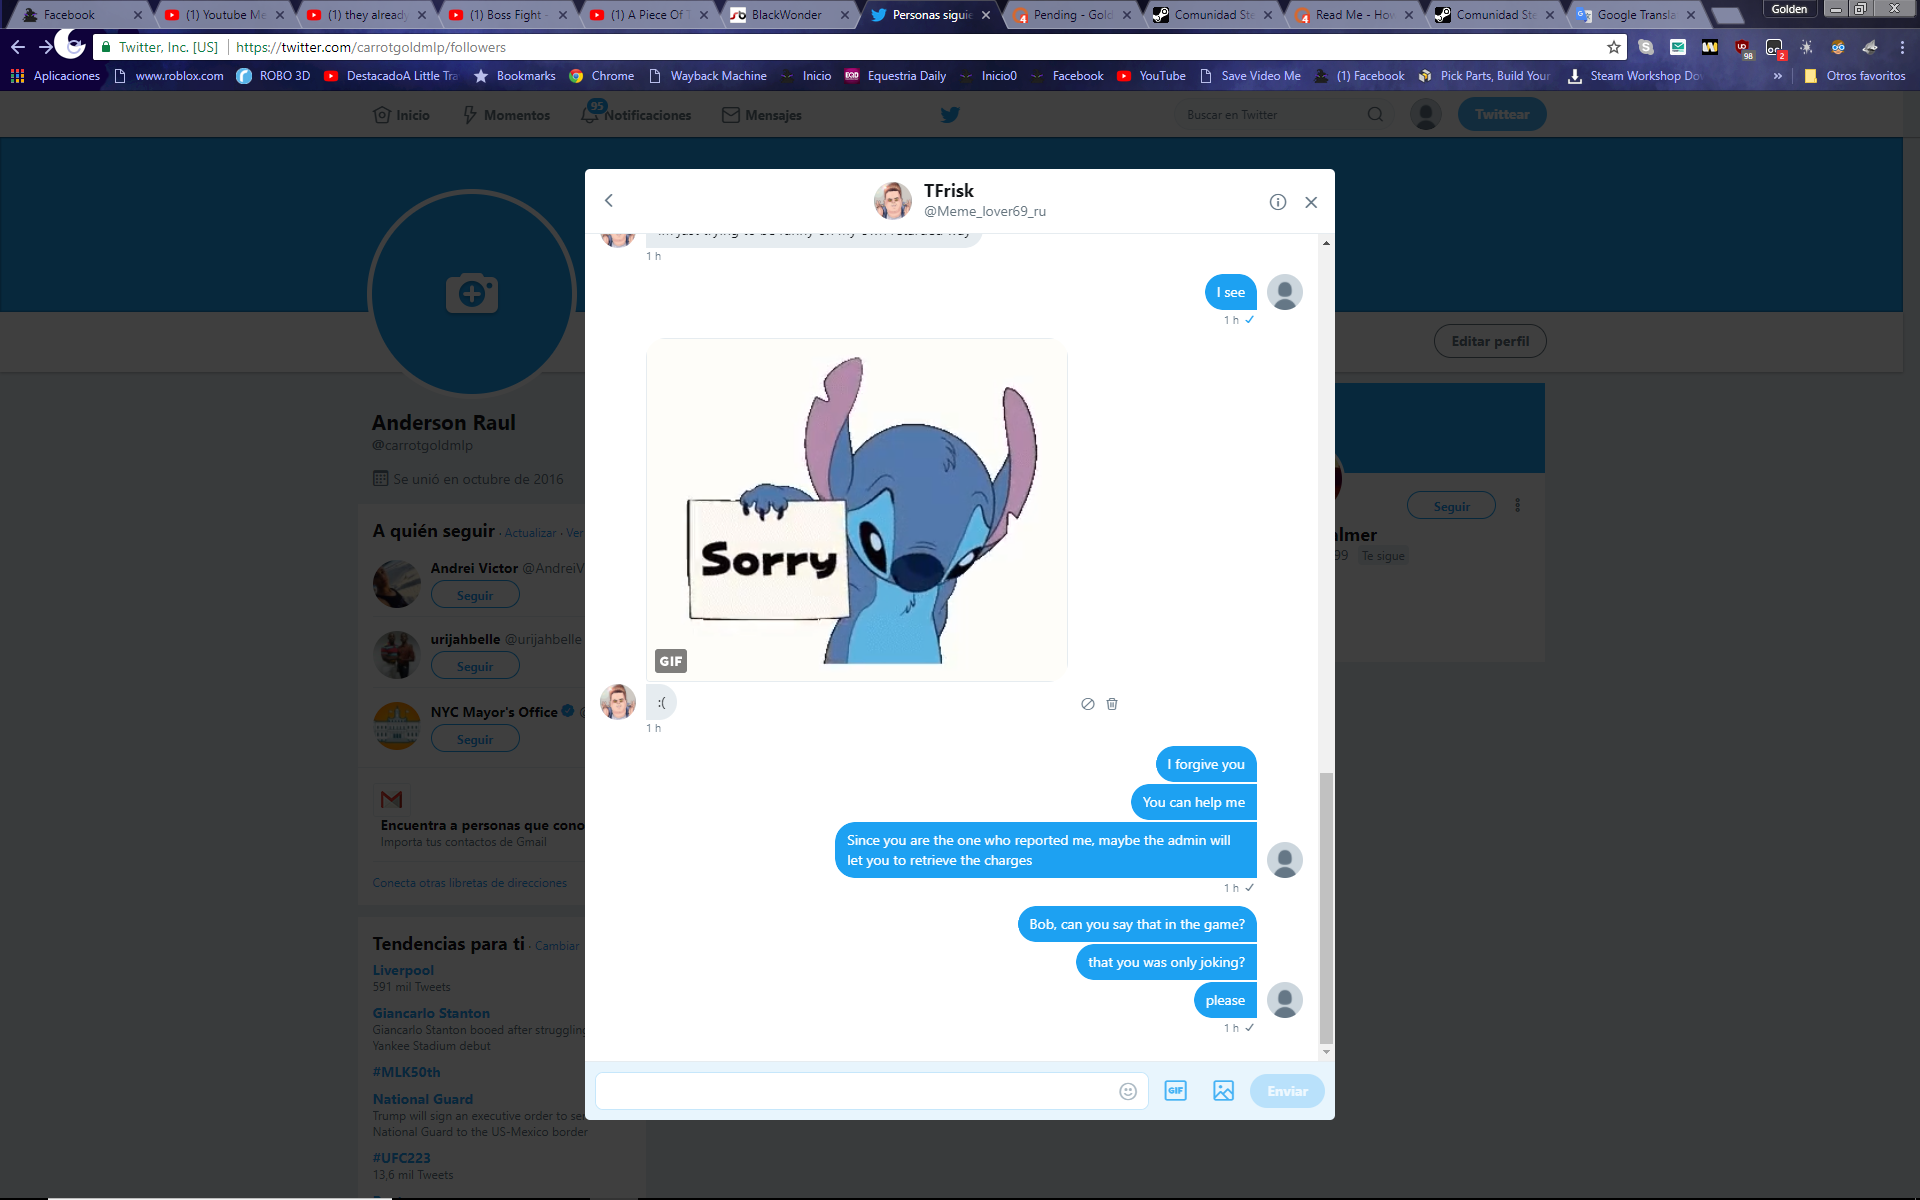
Task: Click the Twitter bird logo
Action: [x=950, y=115]
